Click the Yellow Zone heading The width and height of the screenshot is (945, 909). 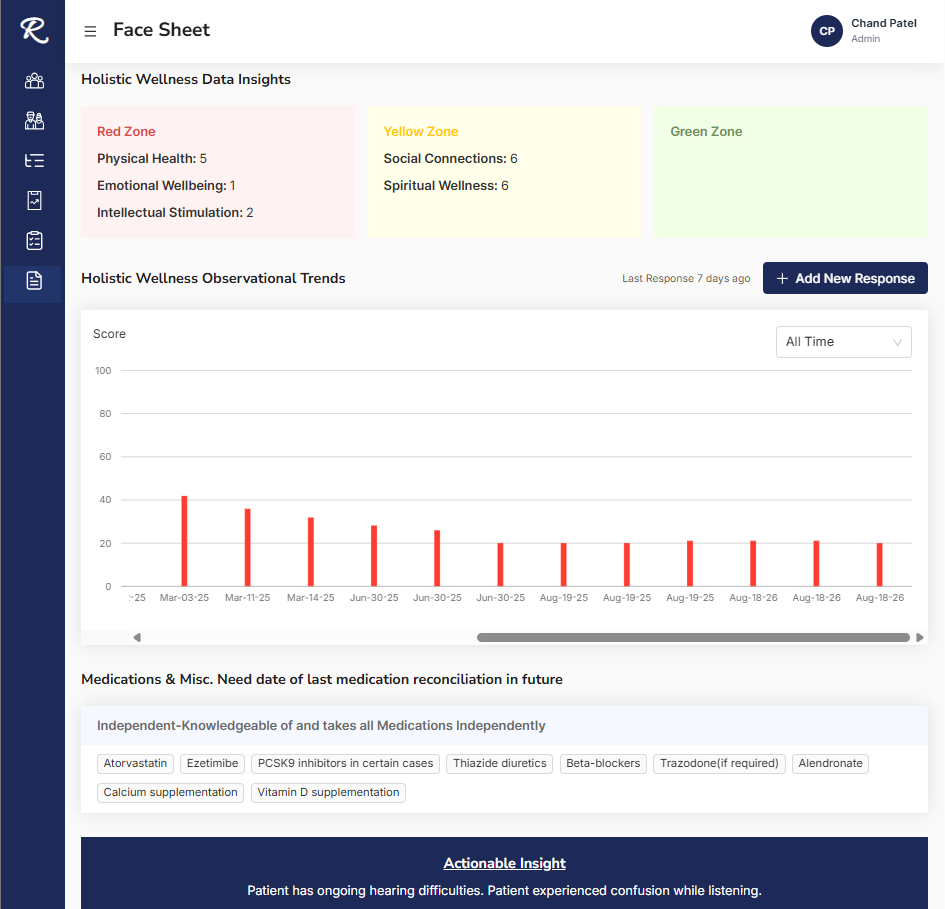point(421,131)
